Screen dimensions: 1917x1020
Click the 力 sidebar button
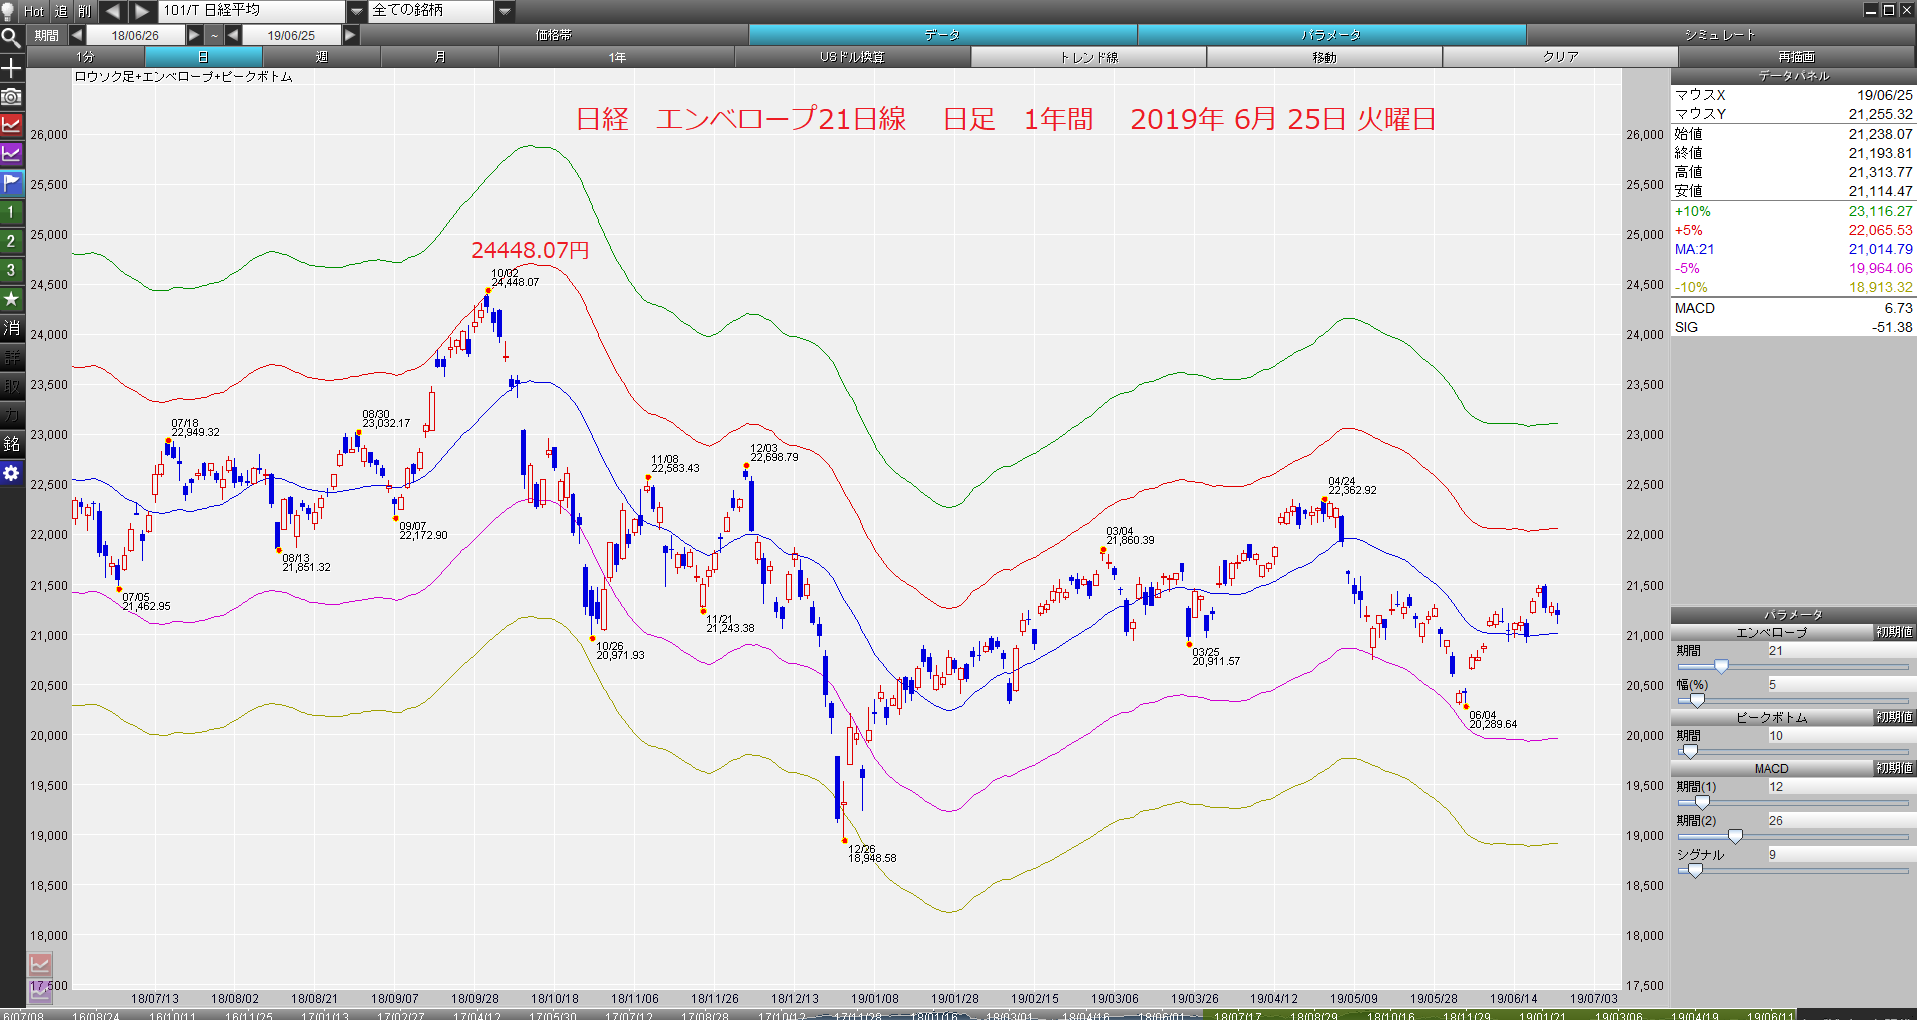pos(11,415)
